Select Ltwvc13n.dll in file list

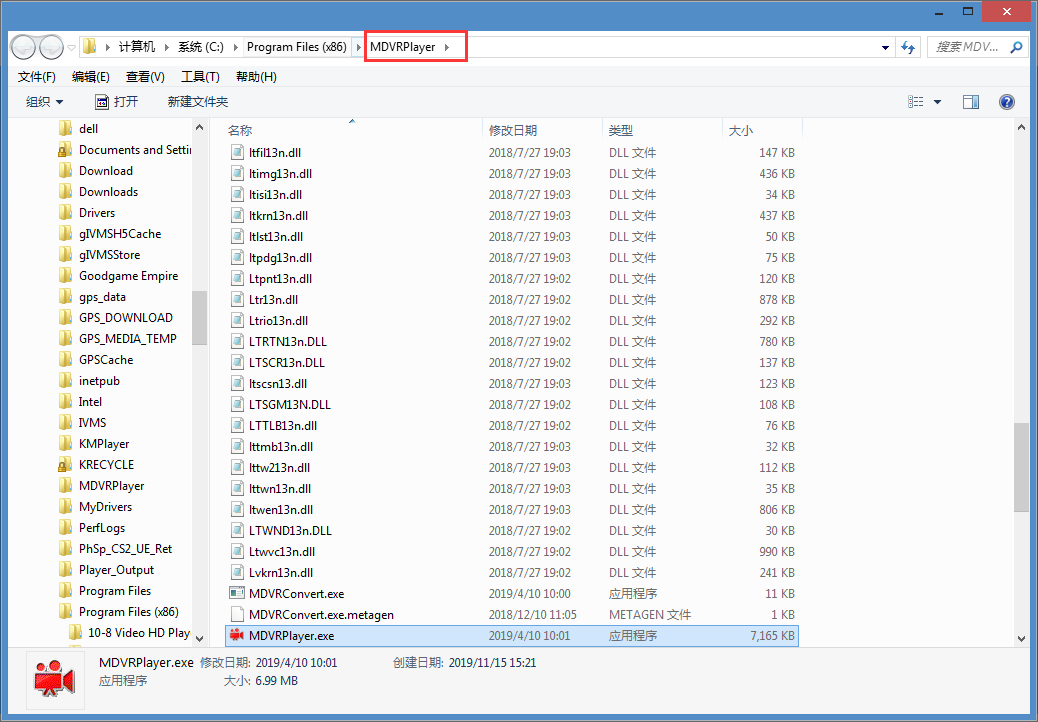282,551
